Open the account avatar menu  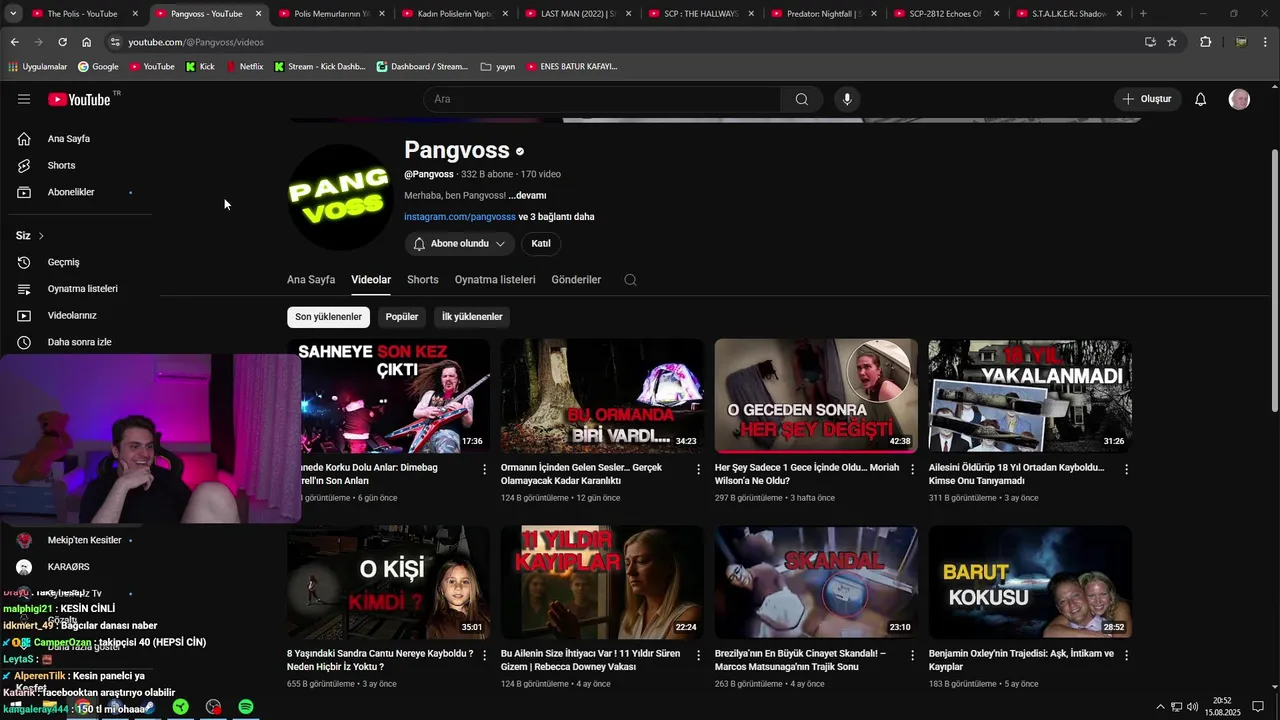tap(1239, 99)
